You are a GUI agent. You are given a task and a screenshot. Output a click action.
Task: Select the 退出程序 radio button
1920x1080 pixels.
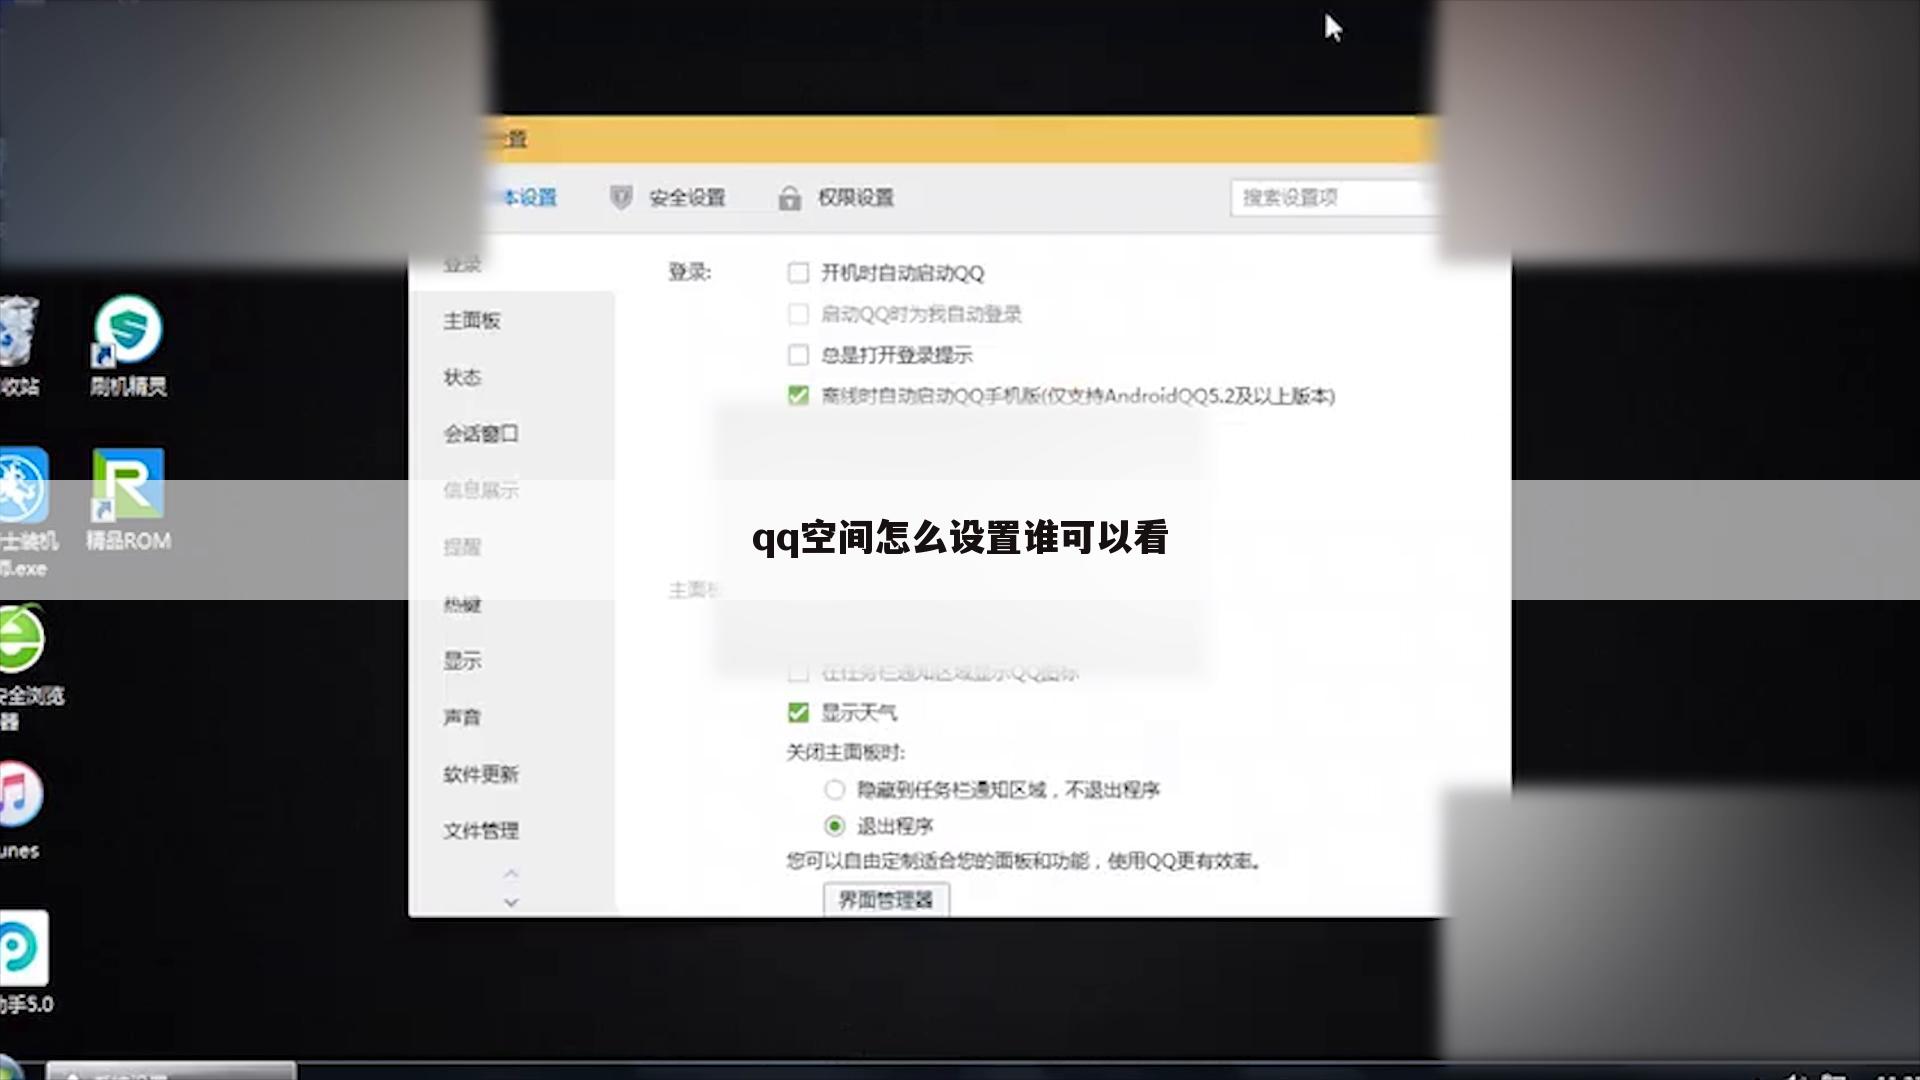[834, 826]
